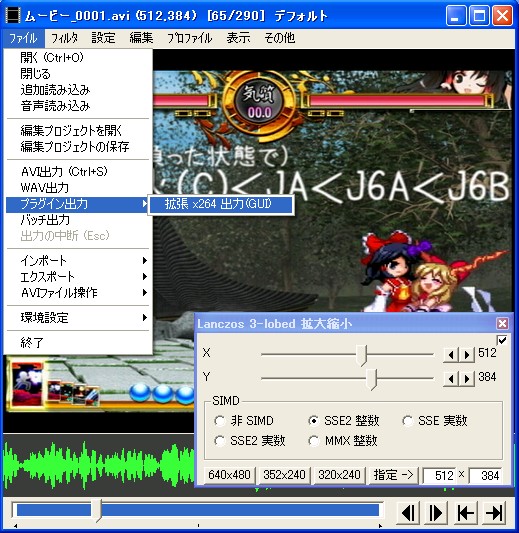Open the フィルタ menu
519x533 pixels.
tap(64, 38)
